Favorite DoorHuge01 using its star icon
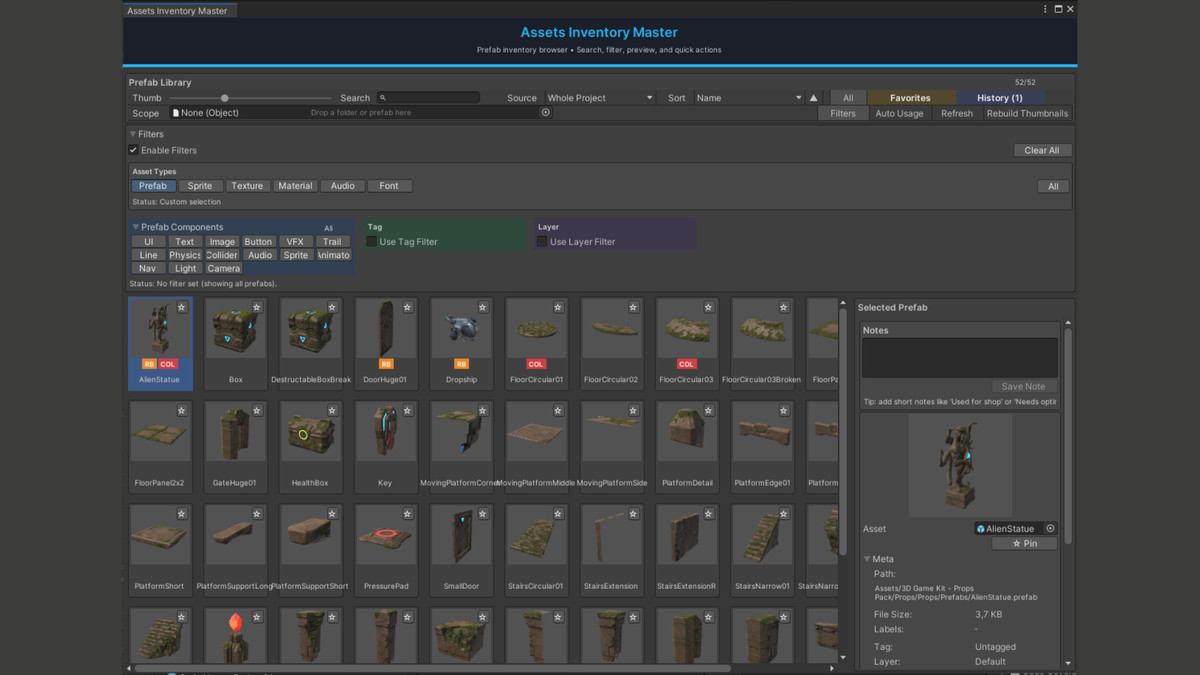This screenshot has width=1200, height=675. click(407, 308)
